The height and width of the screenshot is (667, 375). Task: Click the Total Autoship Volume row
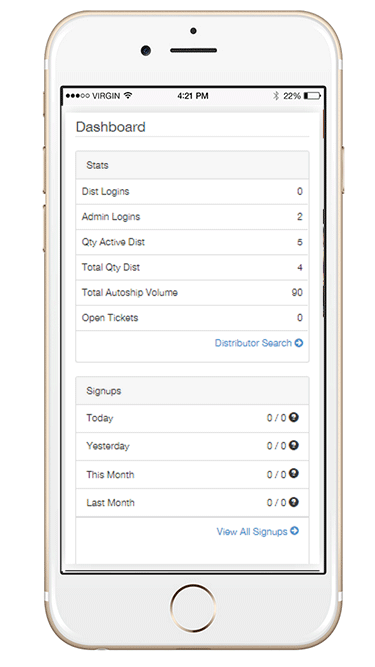192,293
